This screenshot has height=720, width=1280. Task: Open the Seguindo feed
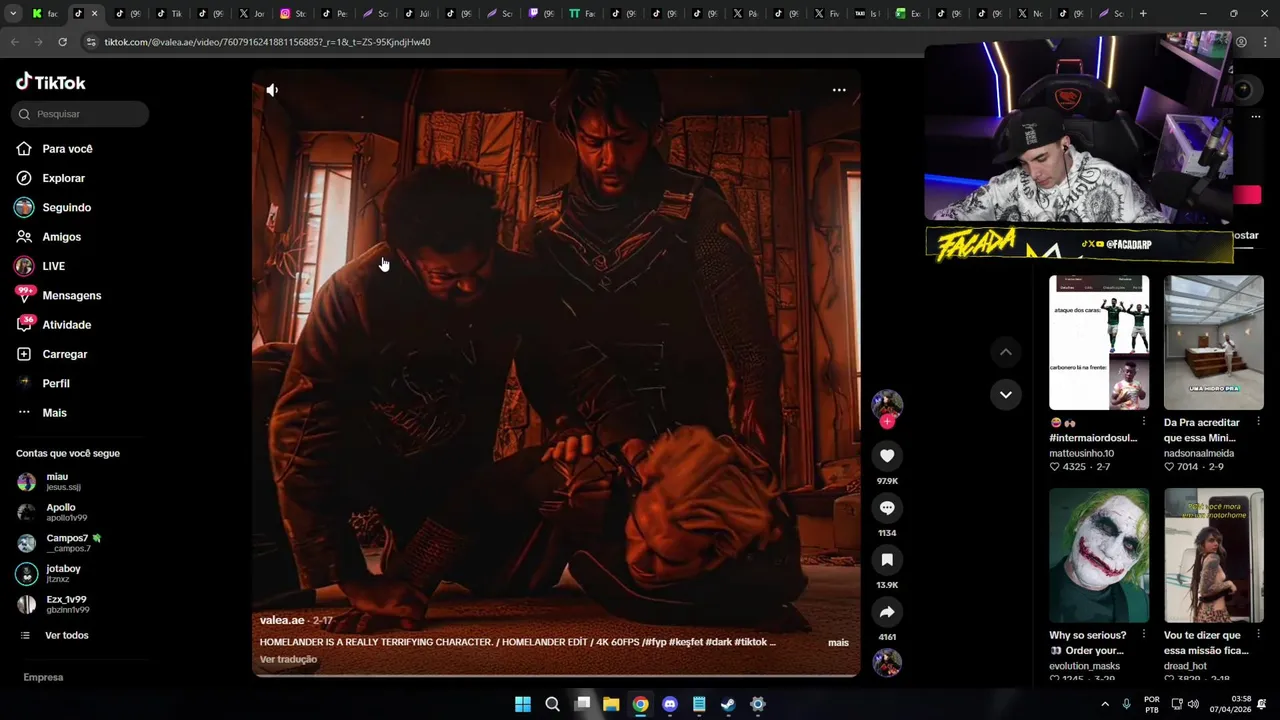(67, 207)
